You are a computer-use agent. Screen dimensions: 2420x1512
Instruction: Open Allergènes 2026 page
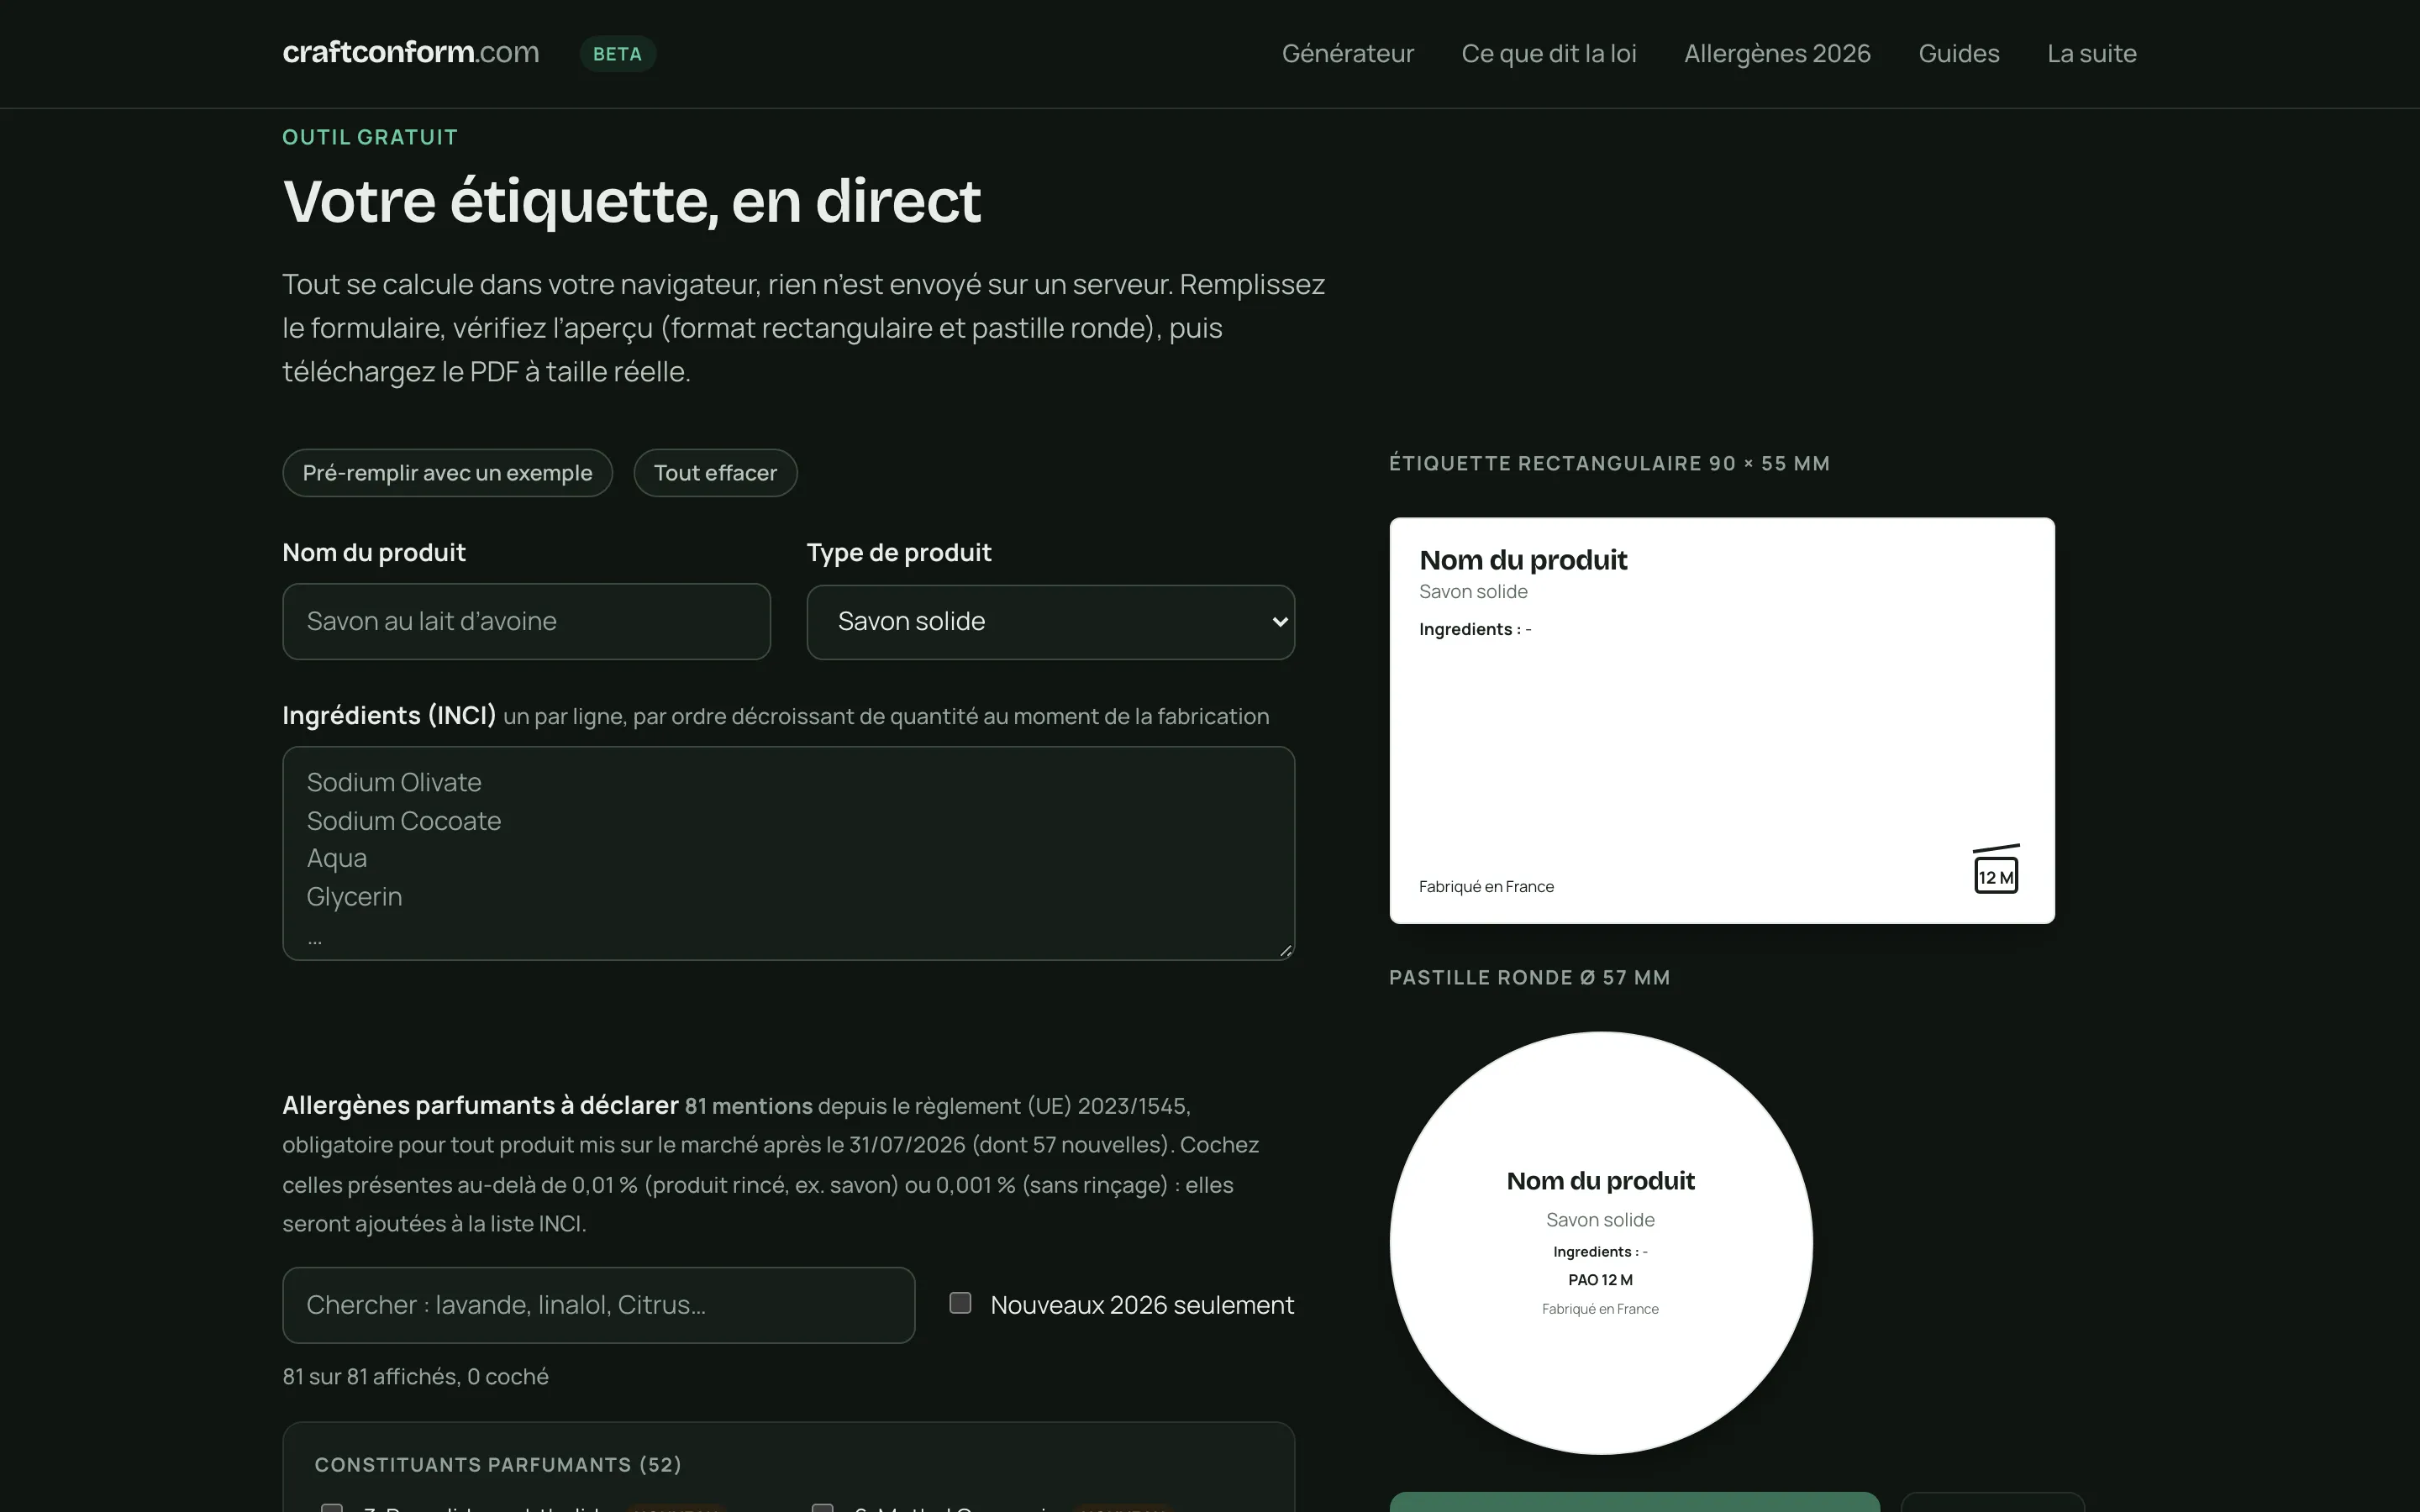pos(1777,53)
